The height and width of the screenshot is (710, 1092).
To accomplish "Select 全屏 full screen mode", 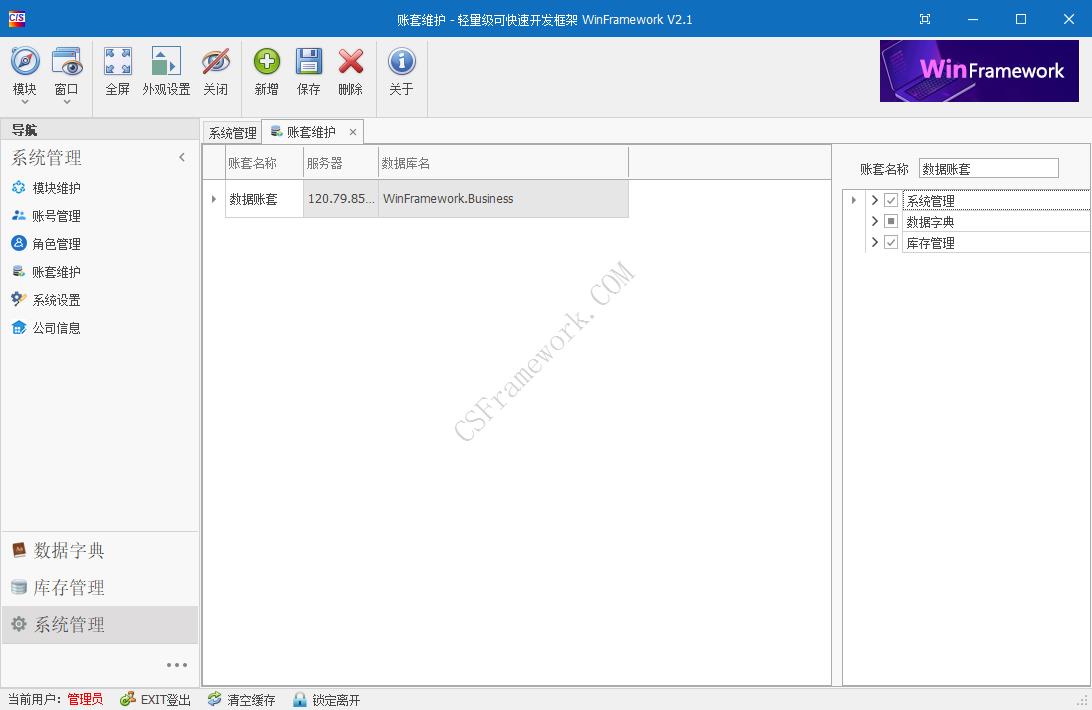I will pos(117,70).
